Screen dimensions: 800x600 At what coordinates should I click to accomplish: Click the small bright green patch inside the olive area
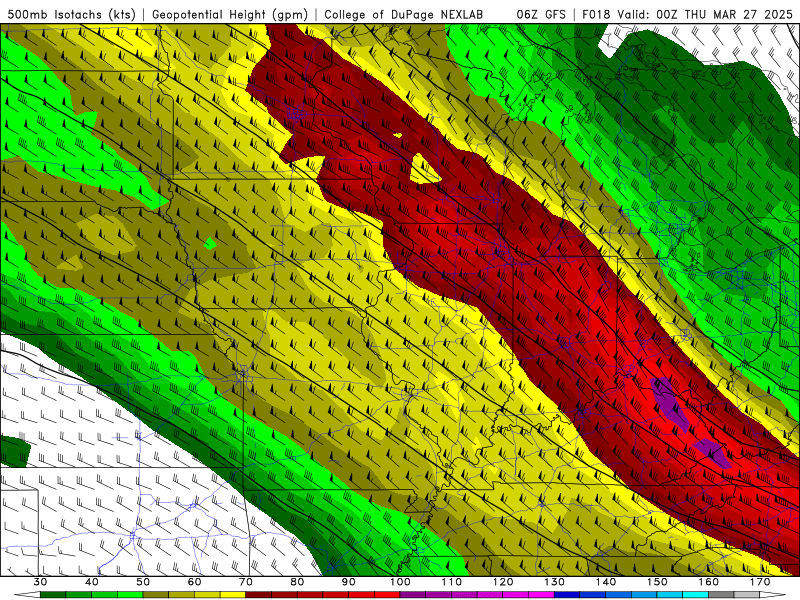point(210,243)
